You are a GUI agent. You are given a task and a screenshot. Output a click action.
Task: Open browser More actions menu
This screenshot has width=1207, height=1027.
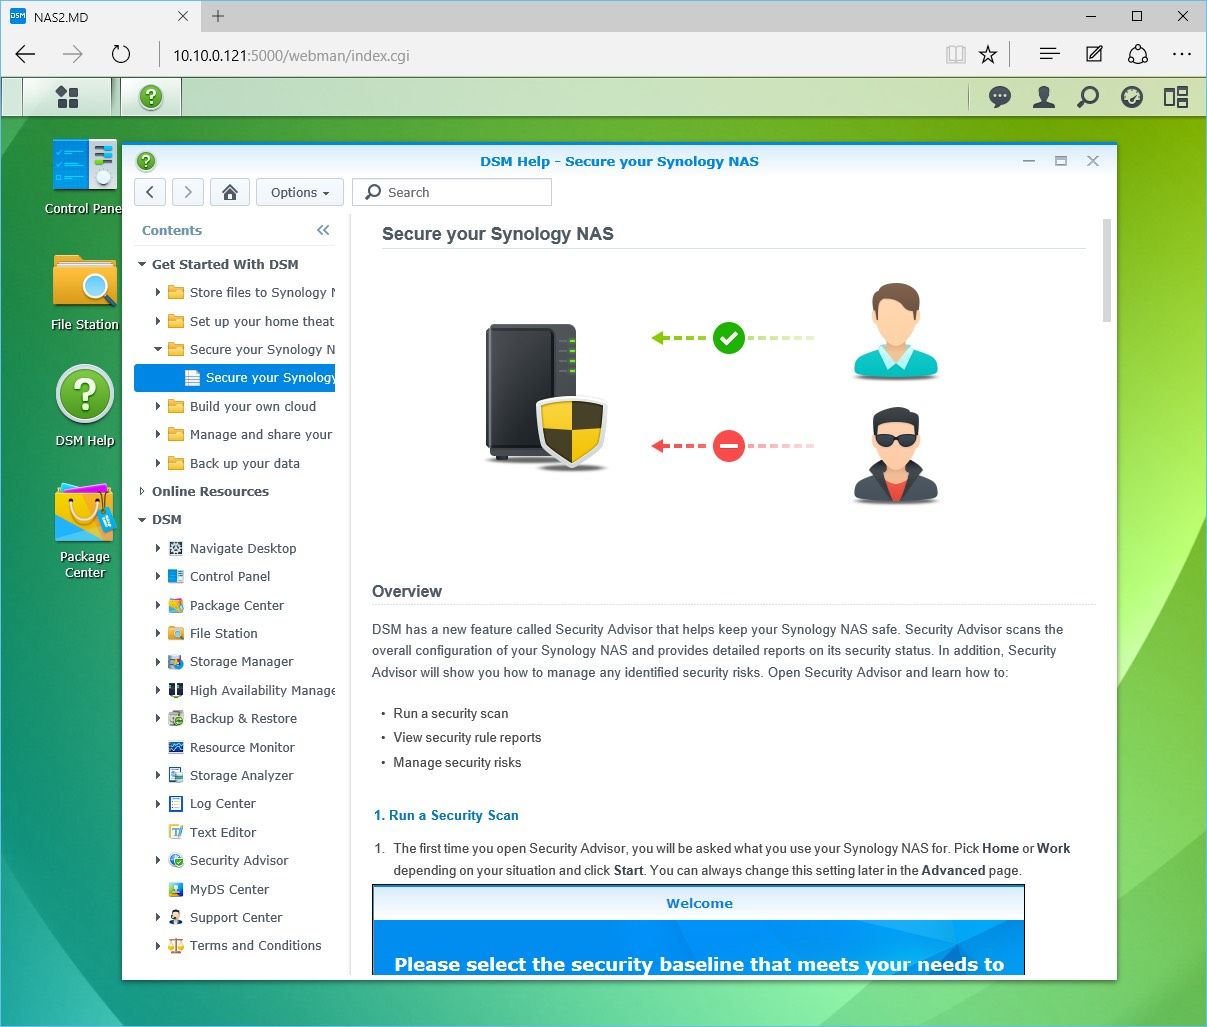pos(1182,55)
